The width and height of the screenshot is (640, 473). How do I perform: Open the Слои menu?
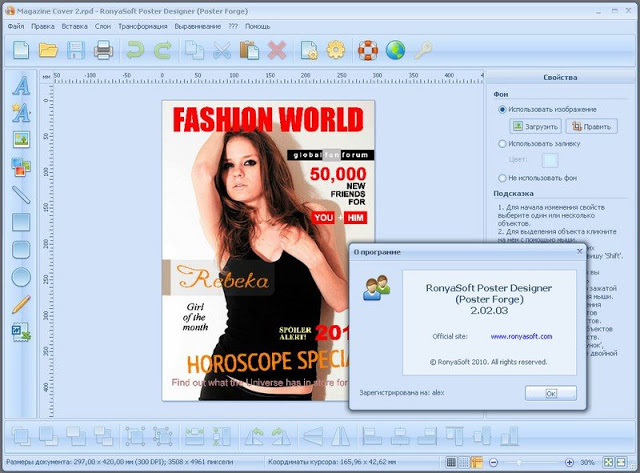(x=102, y=26)
